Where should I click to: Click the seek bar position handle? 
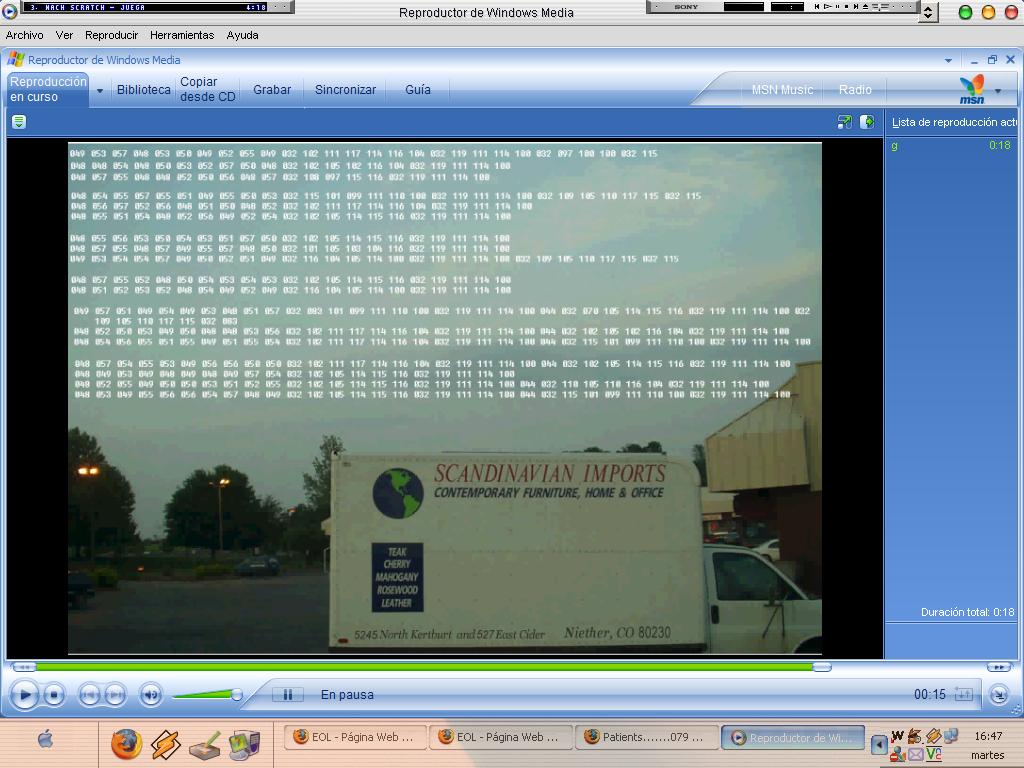[x=822, y=667]
